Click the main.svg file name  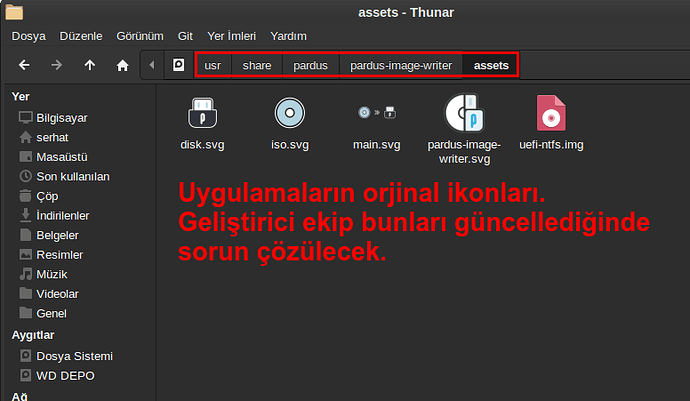pos(377,145)
